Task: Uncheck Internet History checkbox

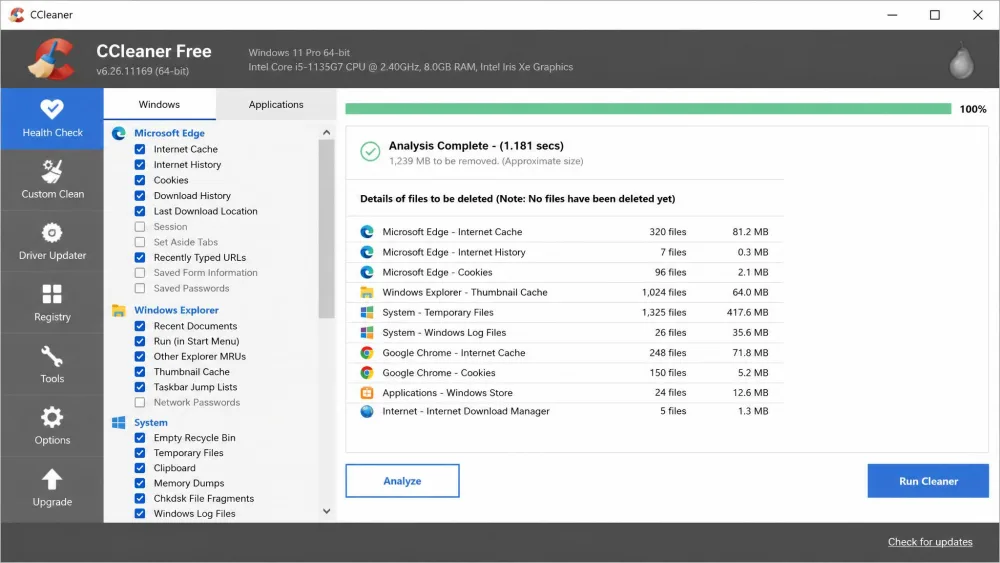Action: click(x=140, y=165)
